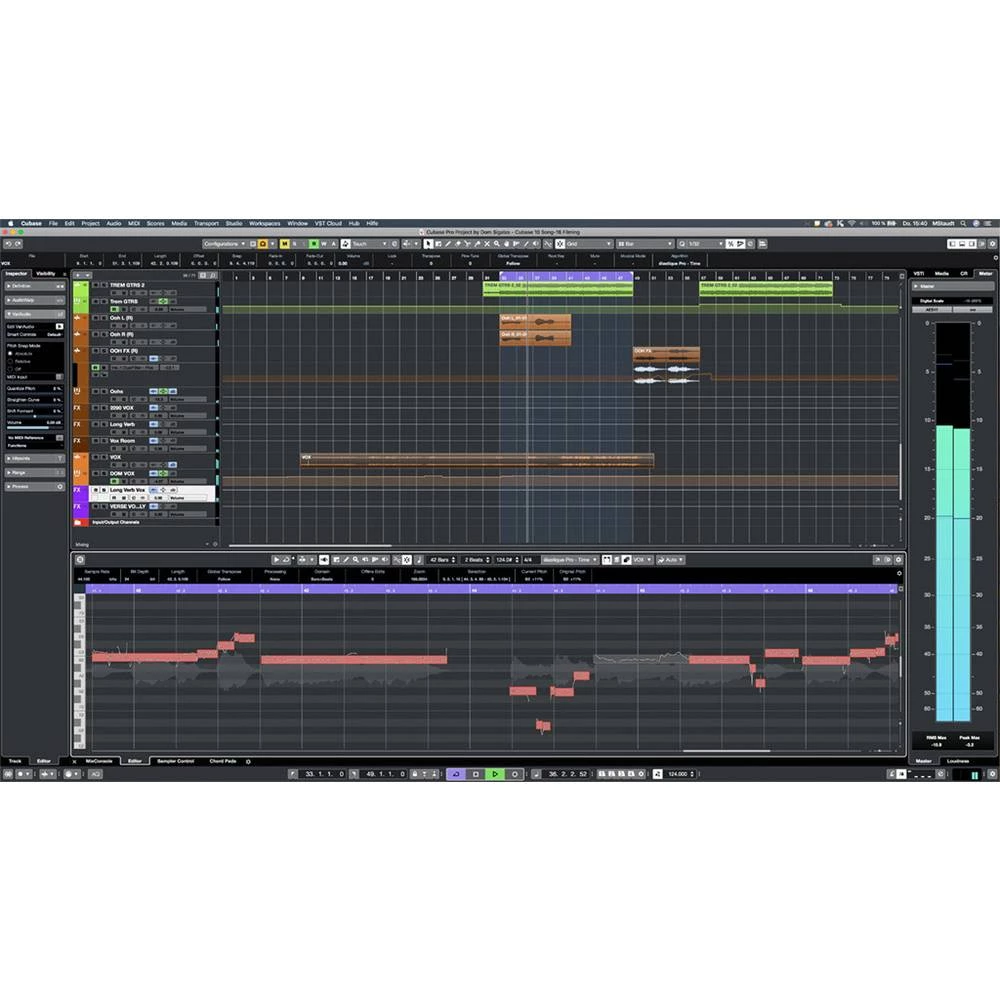
Task: Open the Transport menu
Action: pyautogui.click(x=206, y=223)
